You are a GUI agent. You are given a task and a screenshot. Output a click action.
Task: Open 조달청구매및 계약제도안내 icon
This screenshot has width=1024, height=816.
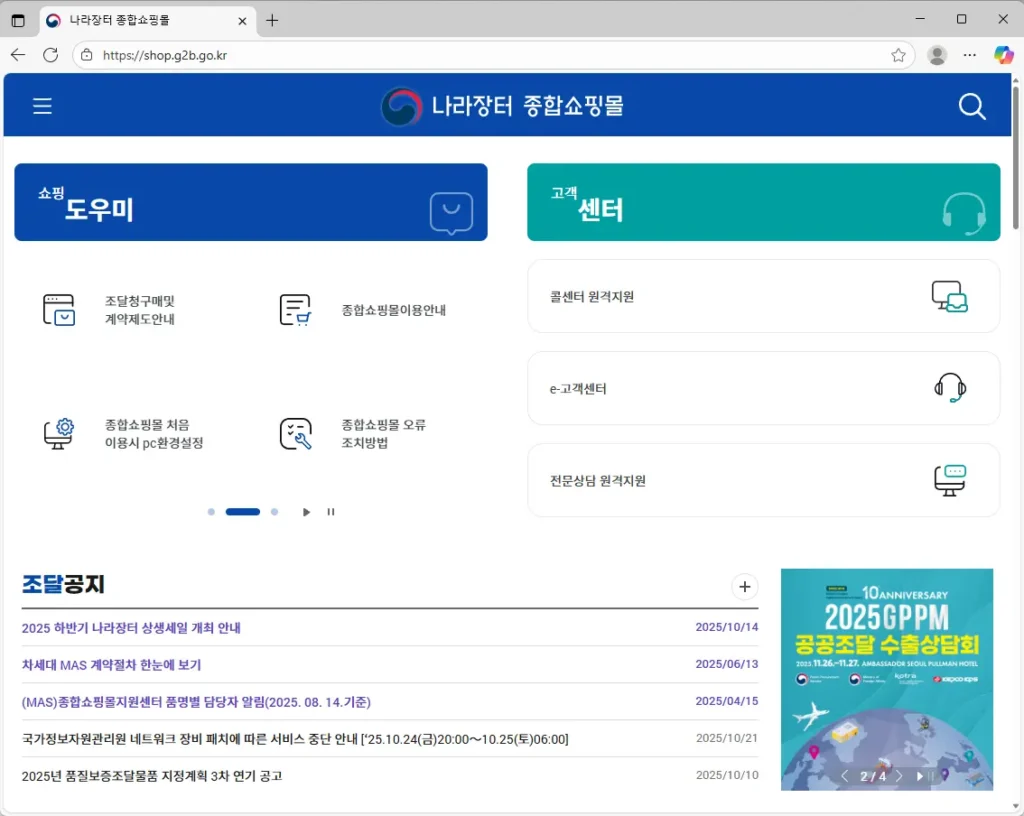(x=59, y=310)
